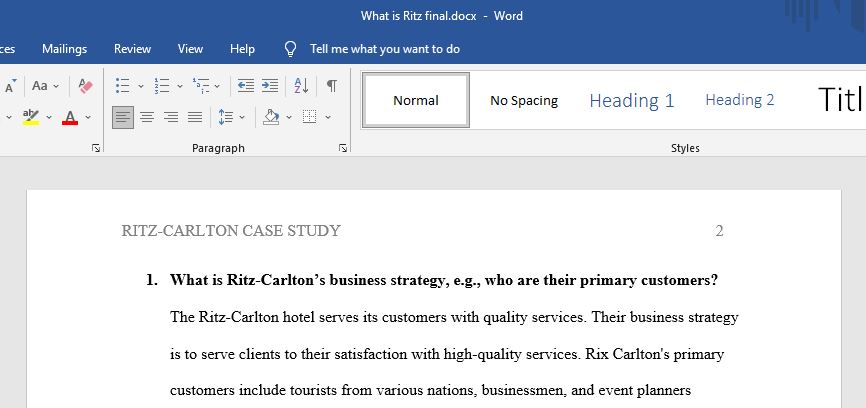Expand the Borders dropdown arrow
Screen dimensions: 866x408
[x=328, y=117]
